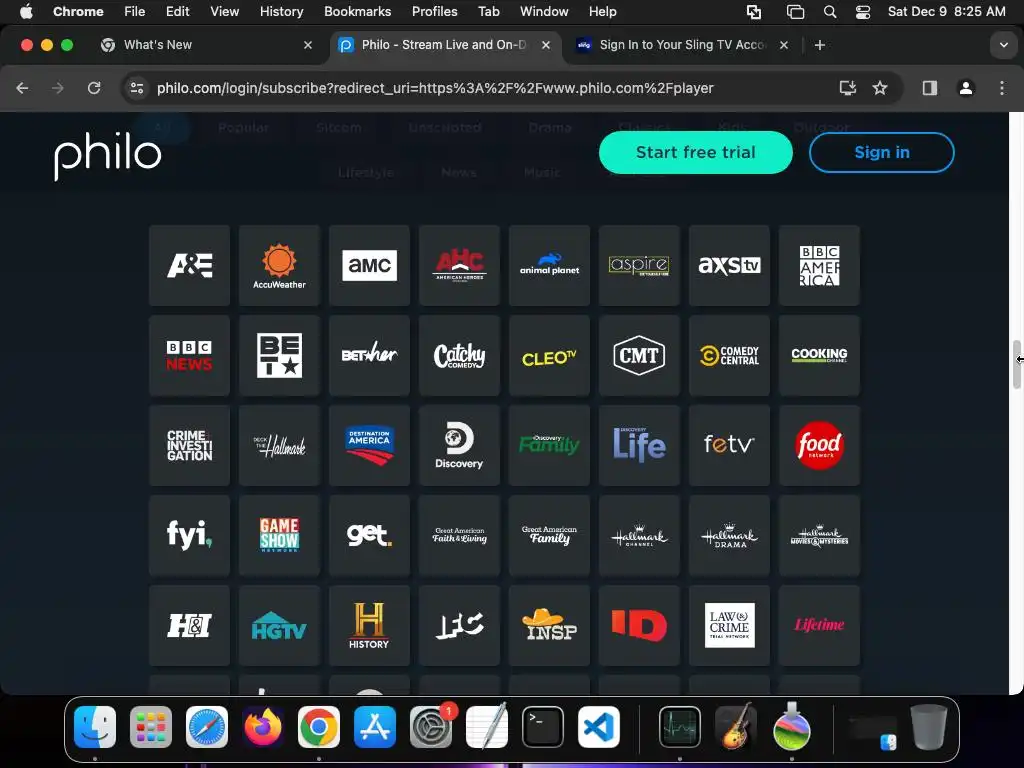Select the HGTV channel tile
Image resolution: width=1024 pixels, height=768 pixels.
coord(280,626)
